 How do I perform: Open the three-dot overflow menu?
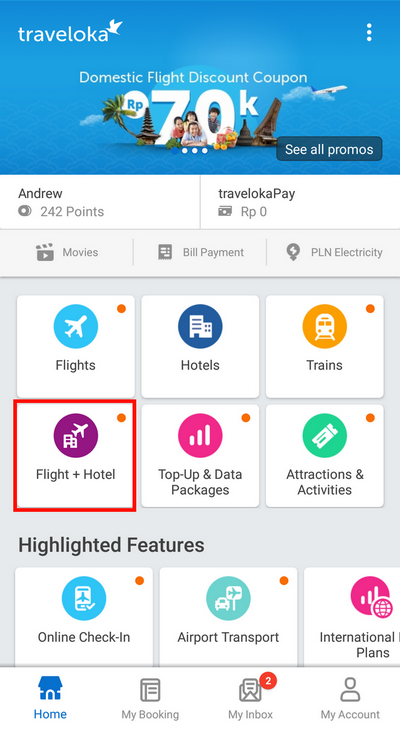pos(369,33)
